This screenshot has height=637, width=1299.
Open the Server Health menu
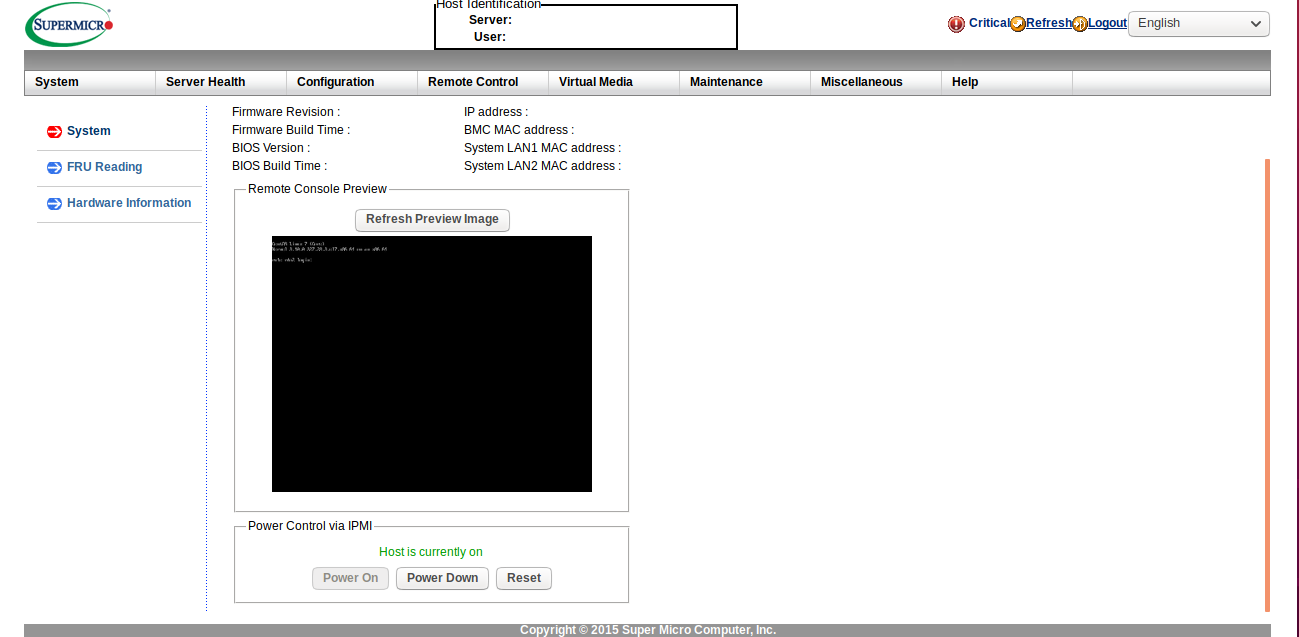pos(205,82)
